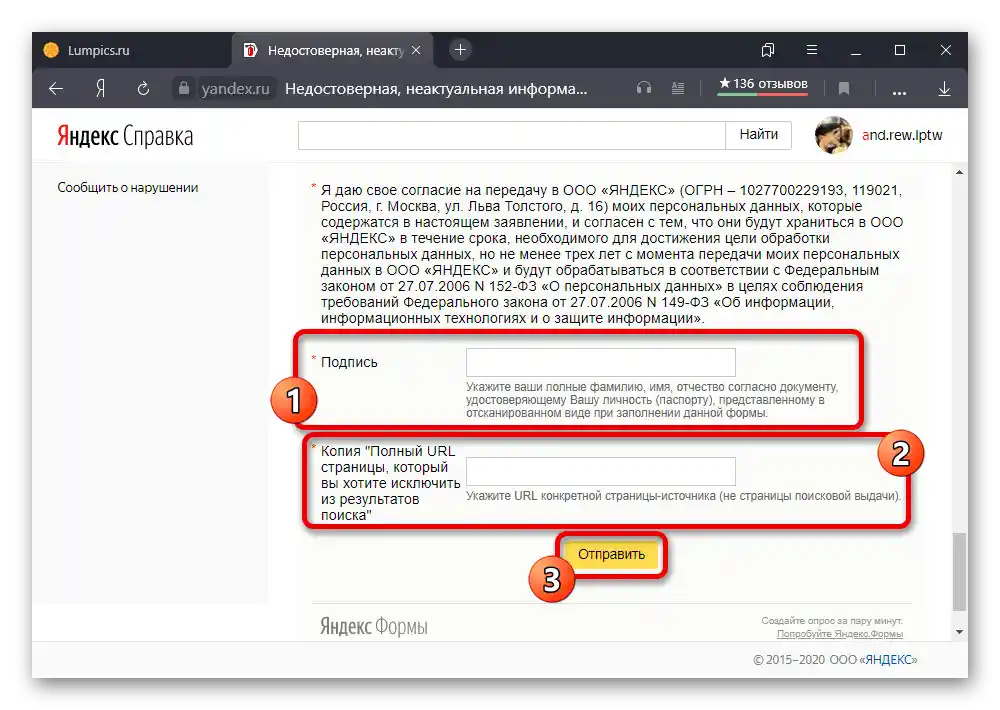This screenshot has width=1000, height=710.
Task: Open the downloads panel arrow icon
Action: pos(944,88)
